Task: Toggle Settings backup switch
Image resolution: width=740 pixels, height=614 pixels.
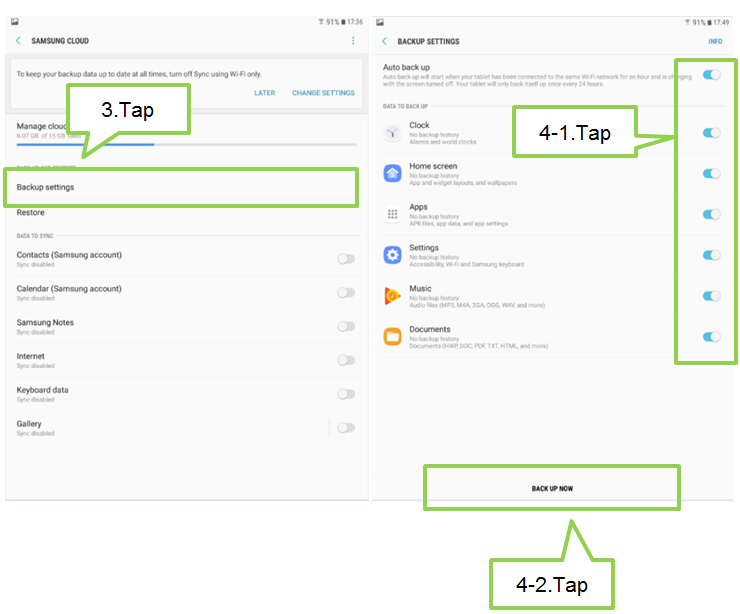Action: click(712, 255)
